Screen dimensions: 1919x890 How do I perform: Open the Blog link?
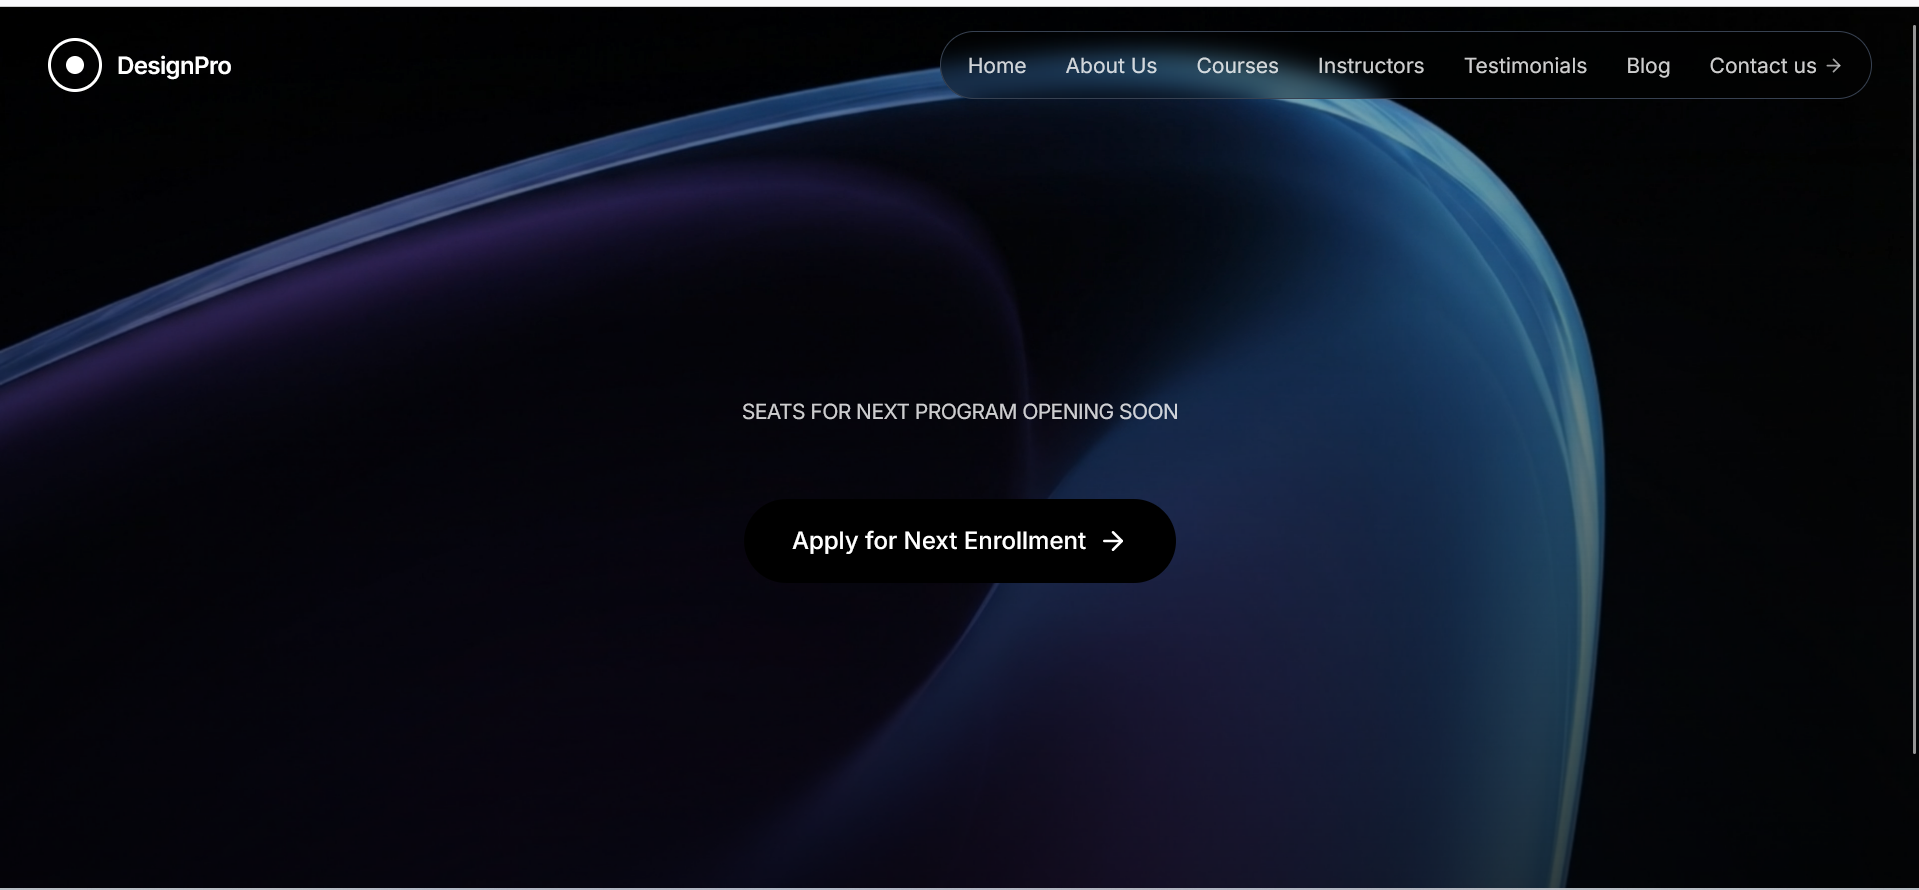tap(1648, 66)
